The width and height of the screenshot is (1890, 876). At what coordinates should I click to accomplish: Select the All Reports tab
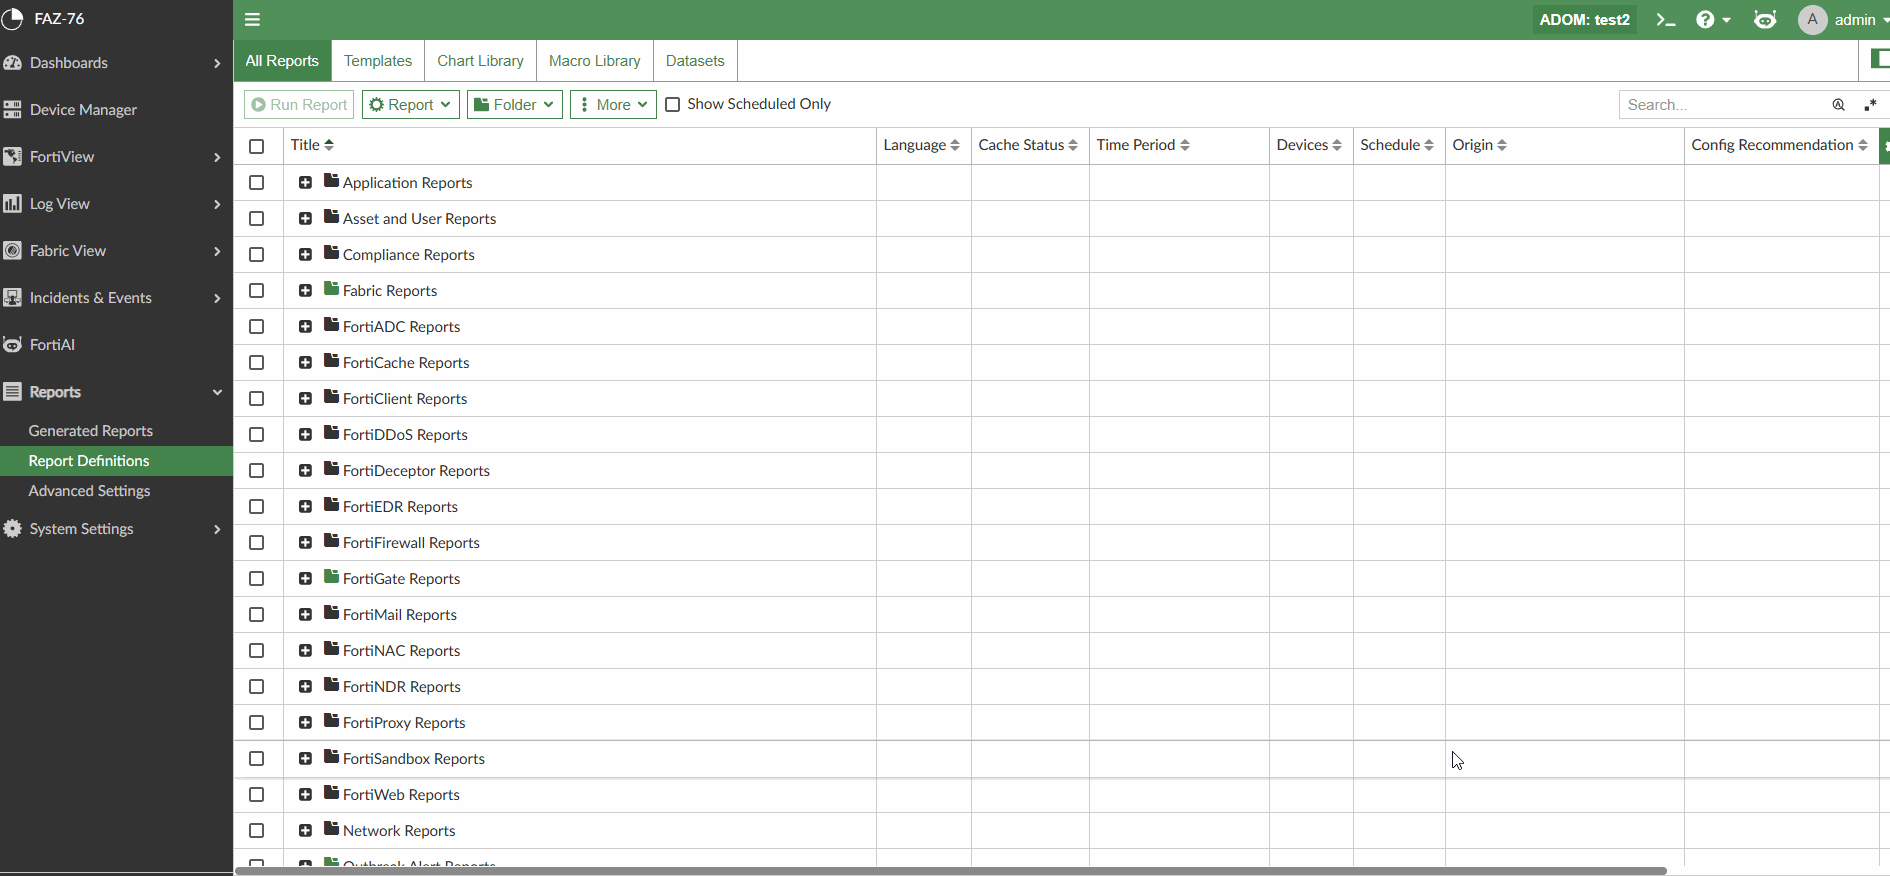tap(282, 60)
